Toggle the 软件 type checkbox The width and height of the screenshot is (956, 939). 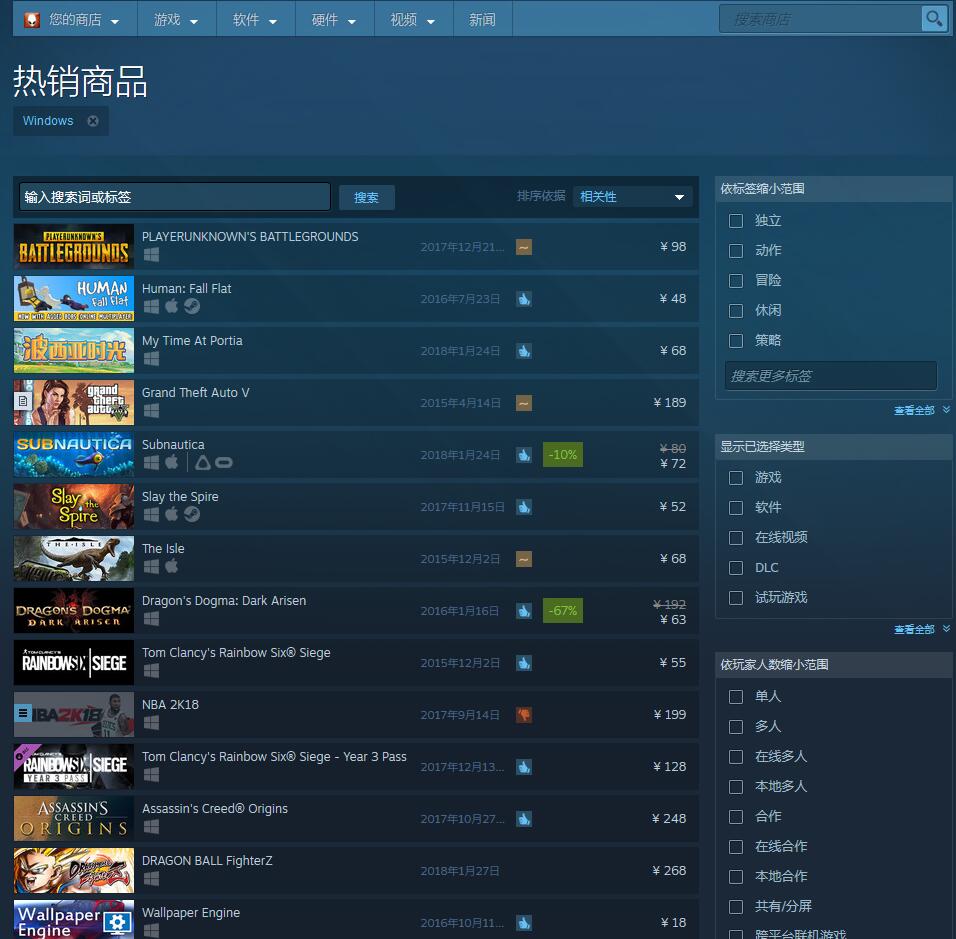tap(736, 507)
